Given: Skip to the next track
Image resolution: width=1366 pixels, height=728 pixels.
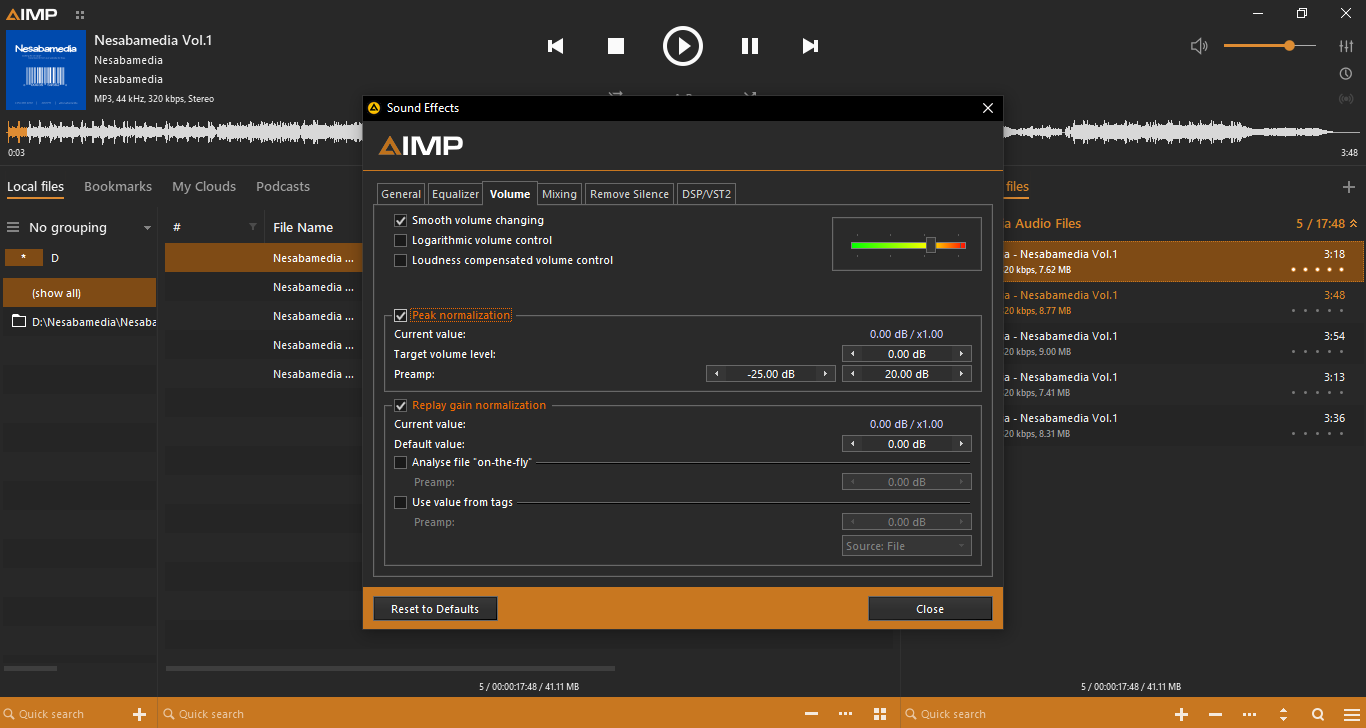Looking at the screenshot, I should tap(810, 46).
